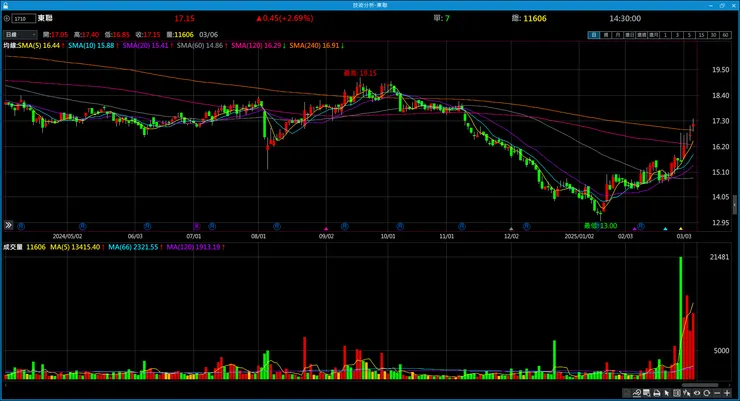
Task: Click the 19.50 price axis label
Action: point(721,70)
